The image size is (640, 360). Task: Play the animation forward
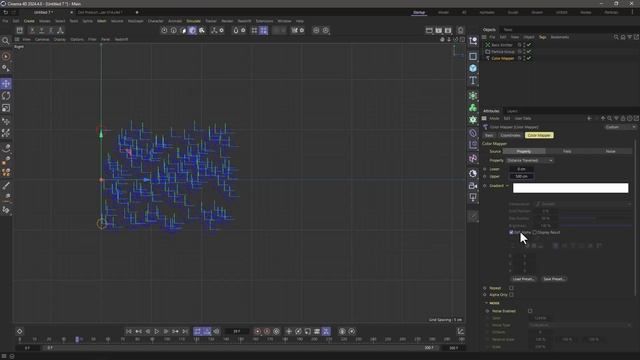(x=157, y=331)
